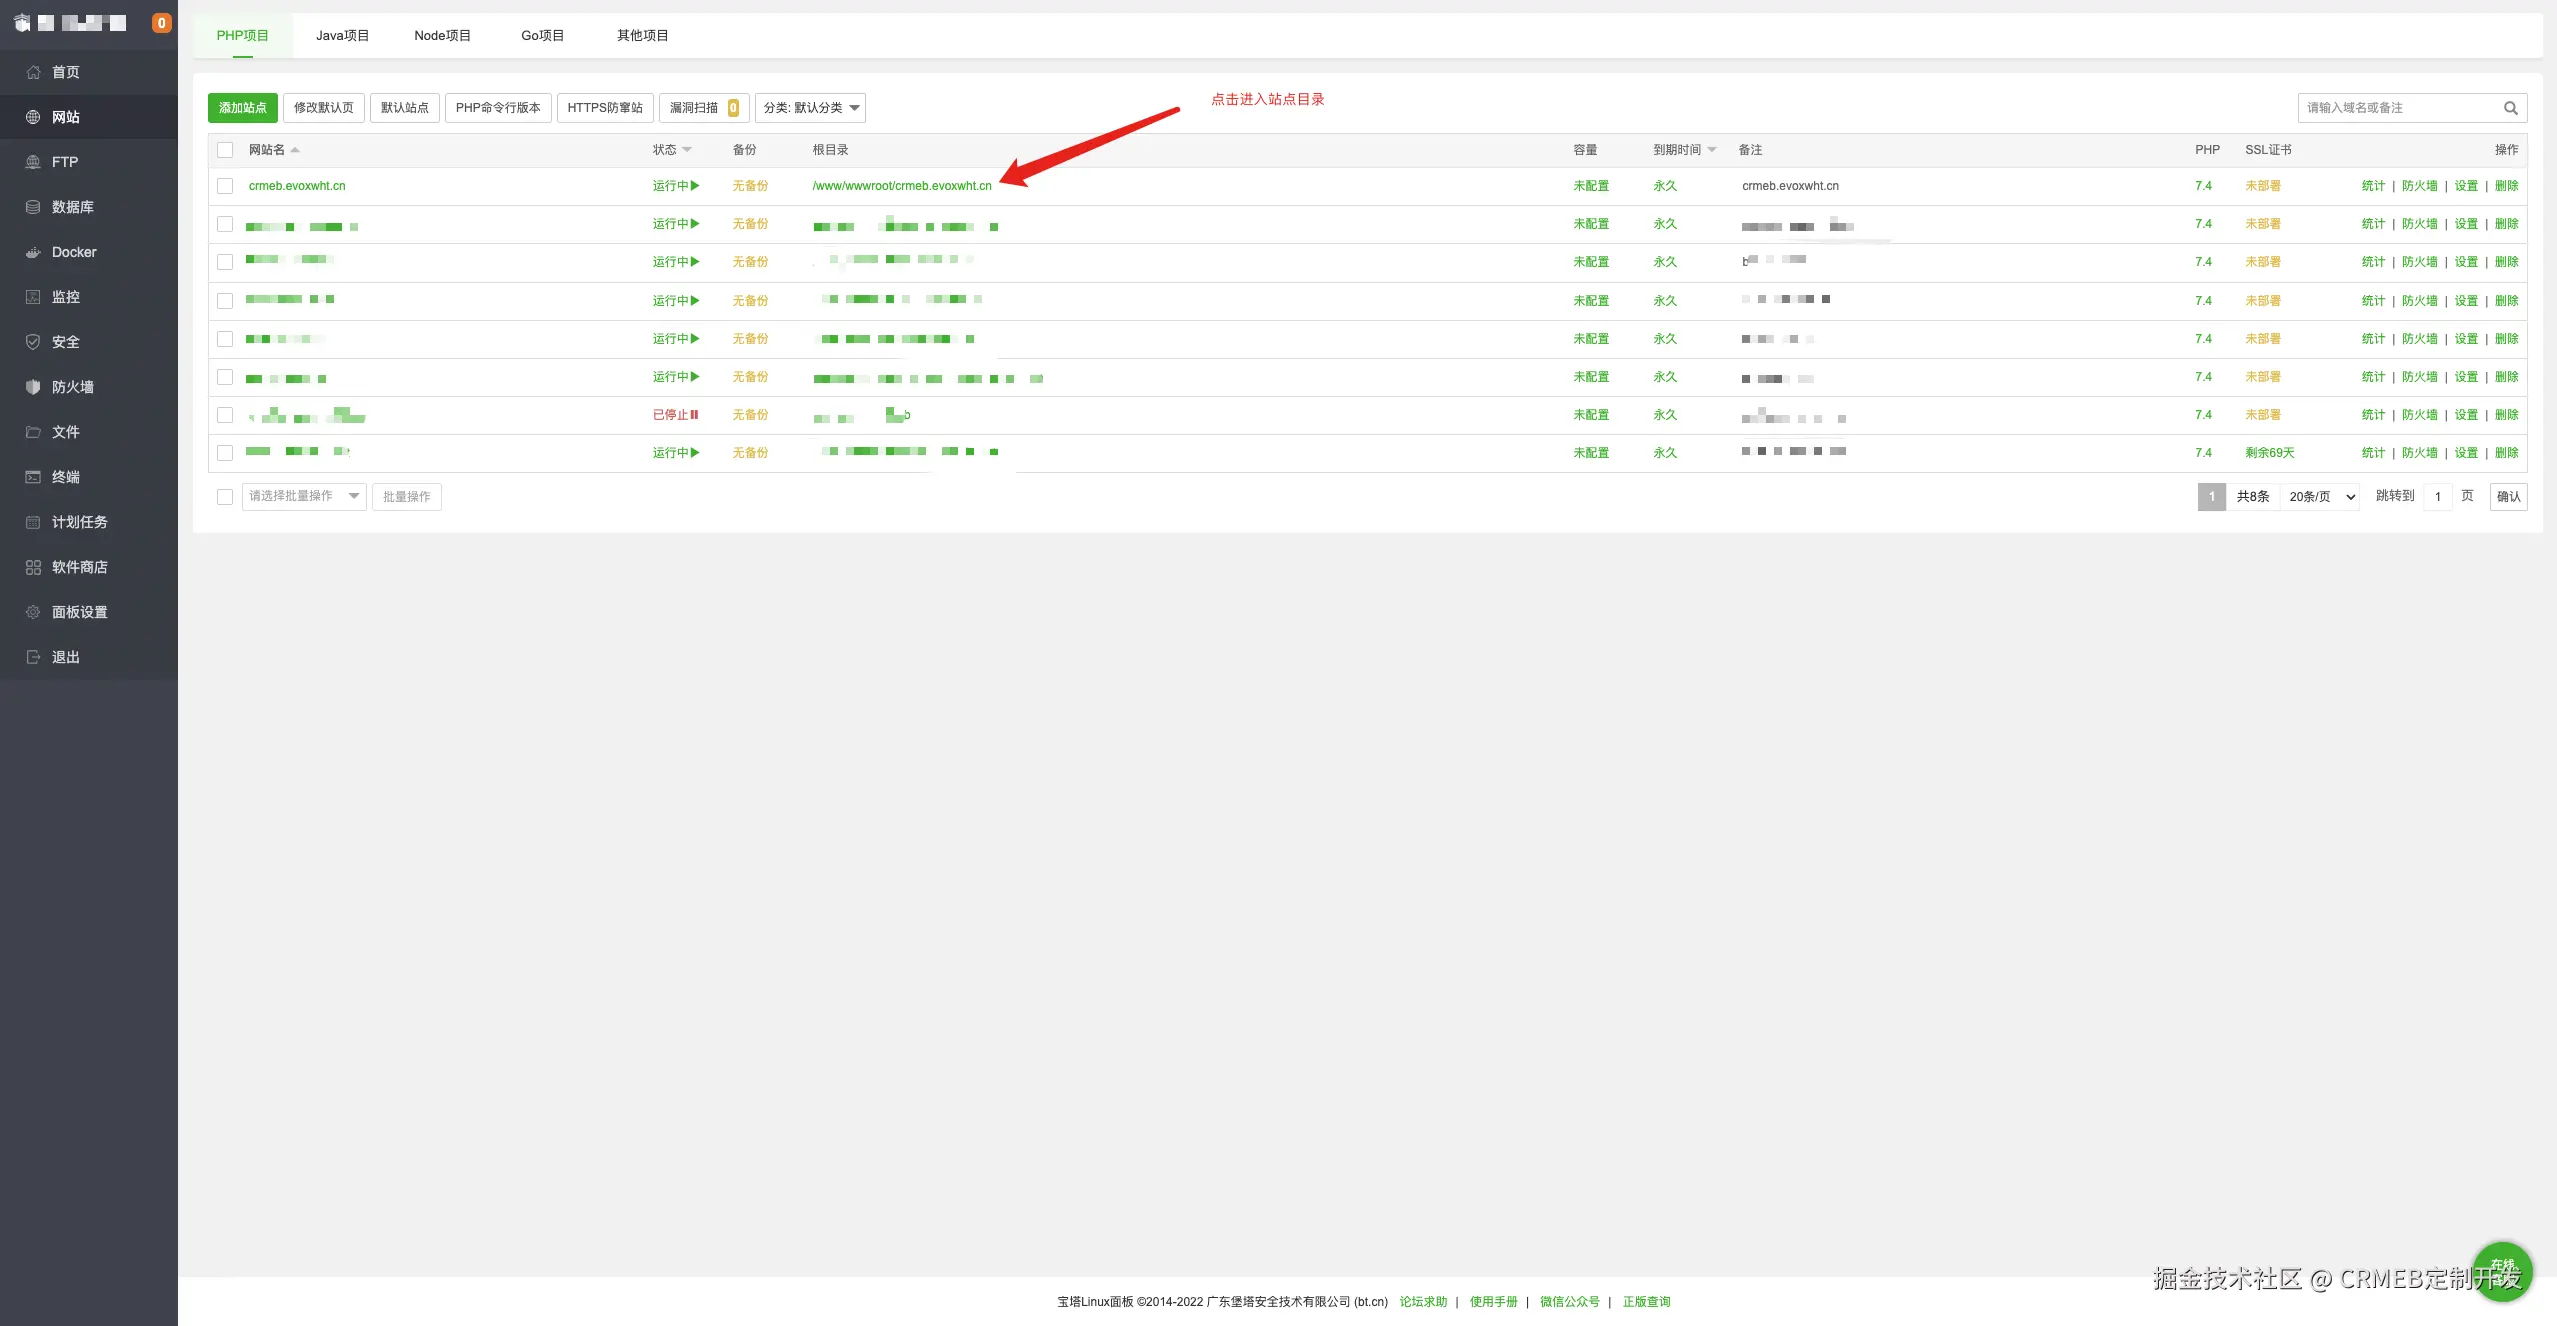Switch to the Node项目 tab
Image resolution: width=2557 pixels, height=1326 pixels.
(442, 35)
